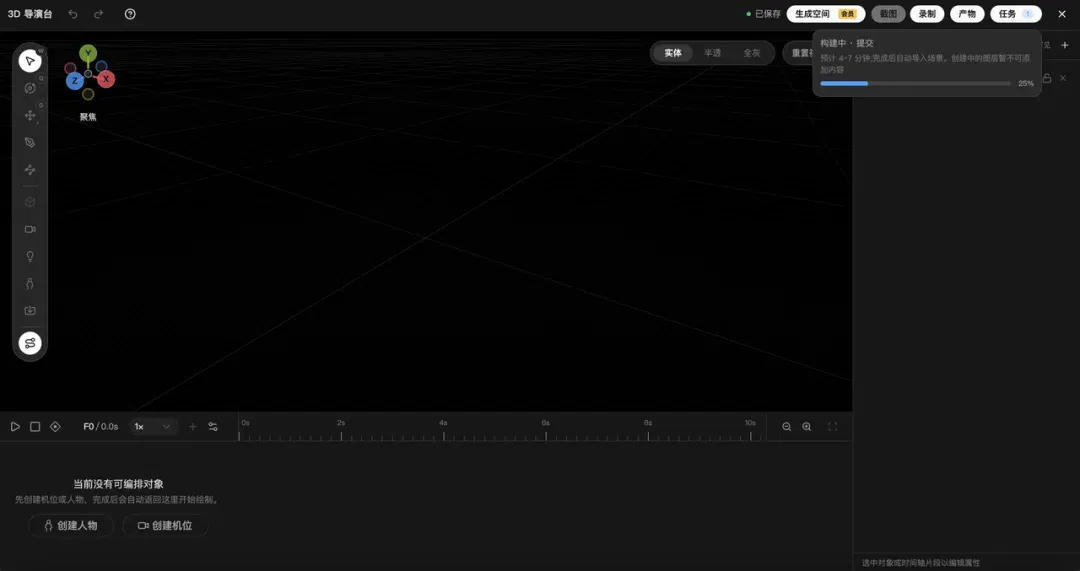Add a light with the bulb icon
Screen dimensions: 1080x571
(x=30, y=256)
